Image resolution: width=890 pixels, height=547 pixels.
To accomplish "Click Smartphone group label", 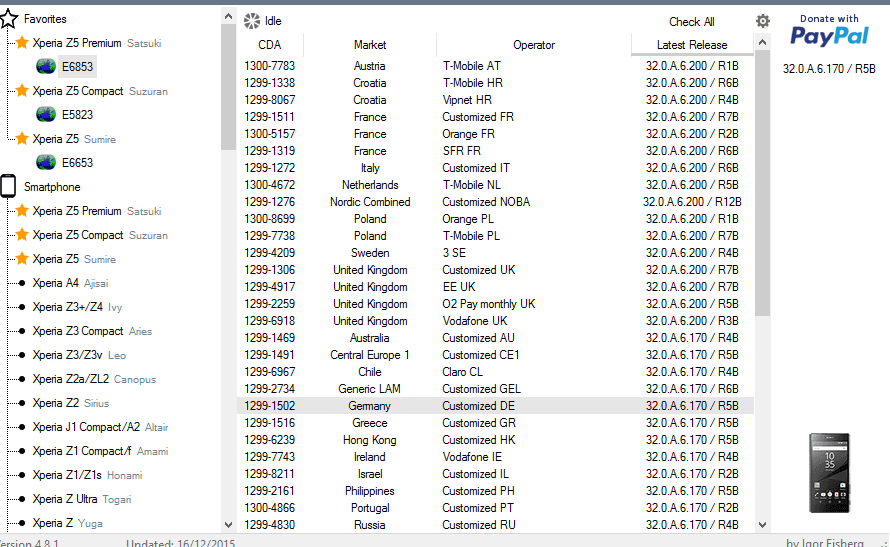I will pos(52,187).
